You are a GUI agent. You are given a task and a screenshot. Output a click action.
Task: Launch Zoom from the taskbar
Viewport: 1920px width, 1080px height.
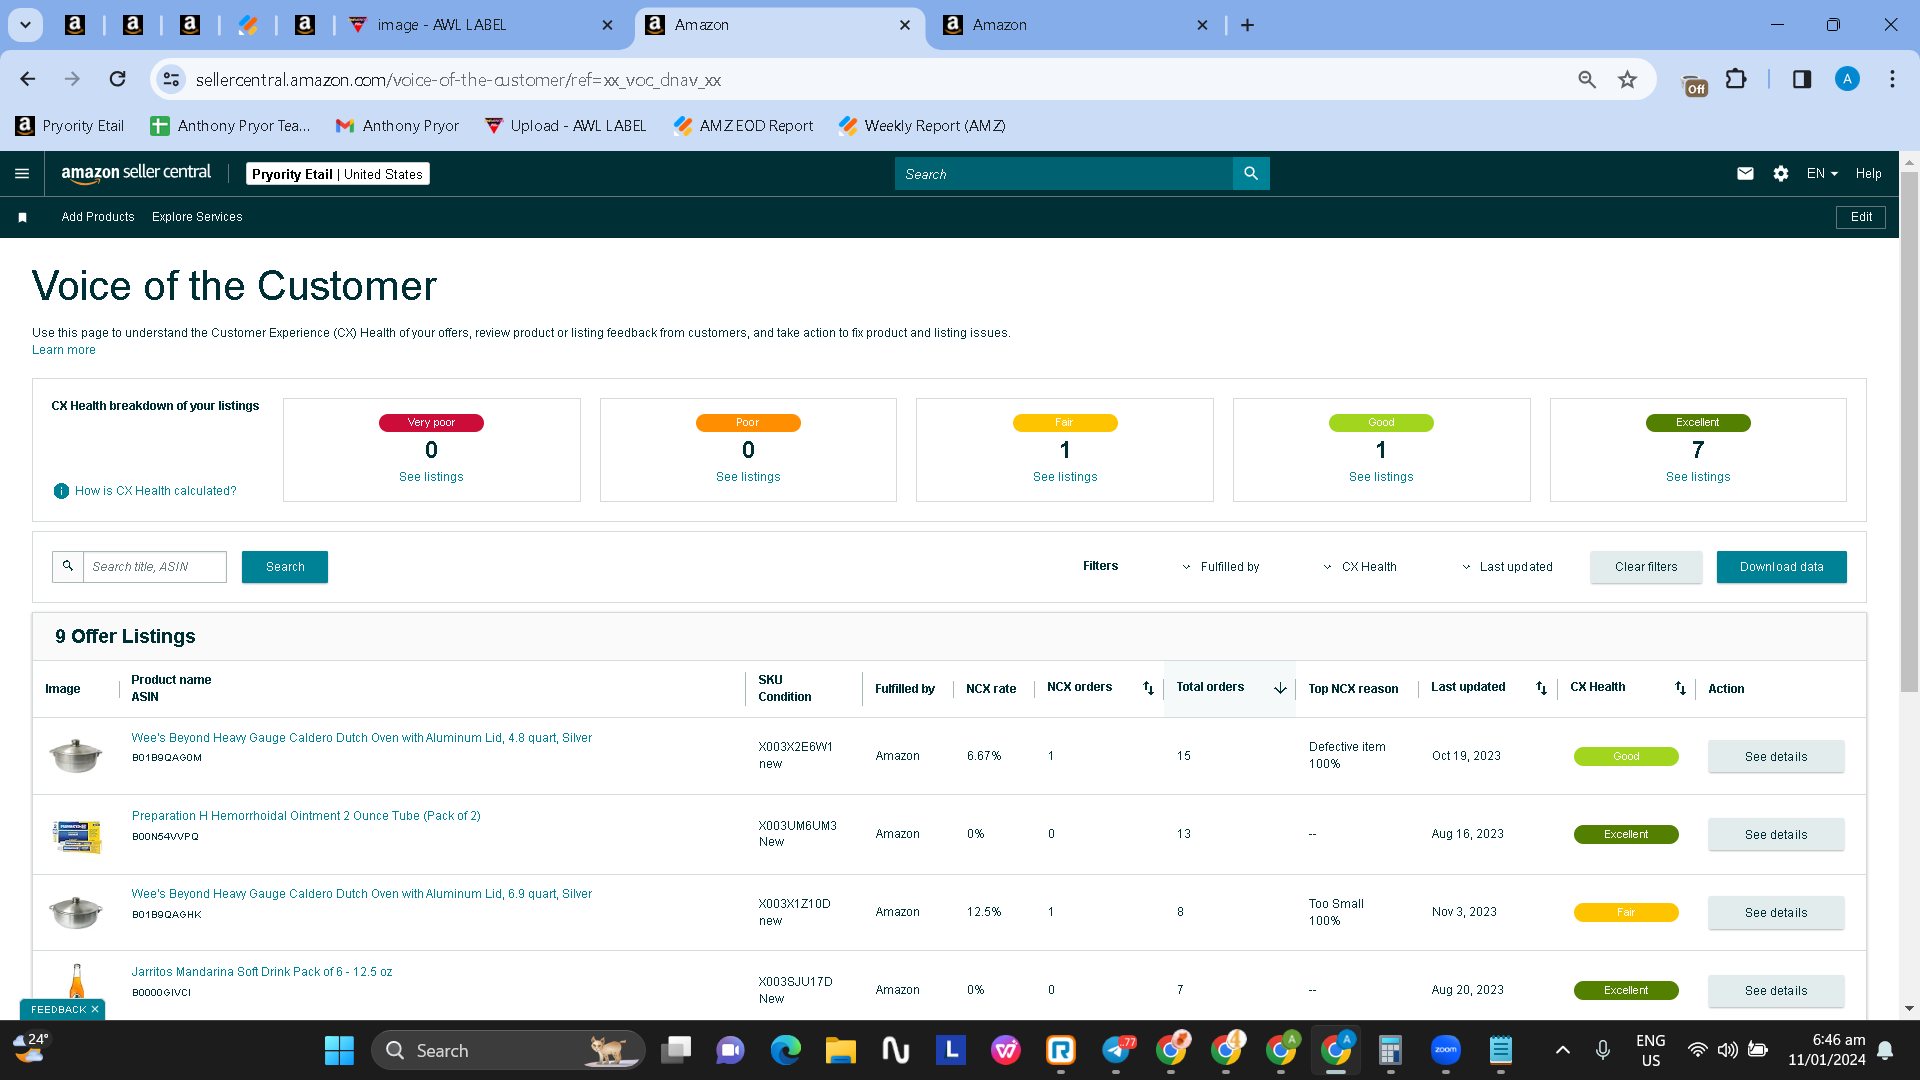[x=1446, y=1050]
